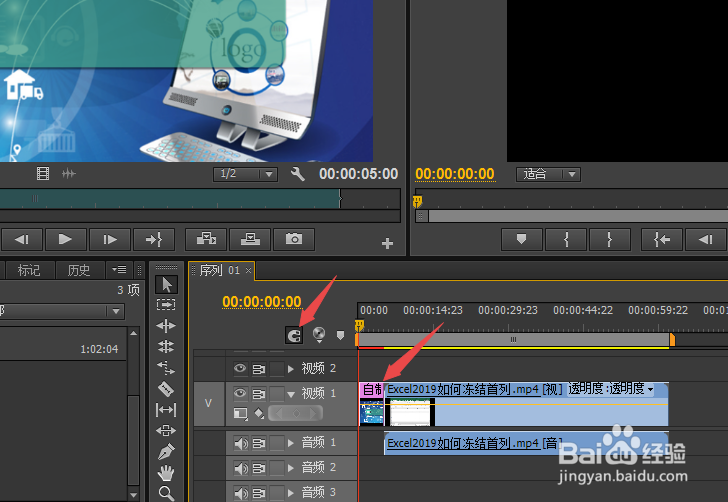
Task: Click the drag video only filmstrip icon
Action: tap(43, 174)
